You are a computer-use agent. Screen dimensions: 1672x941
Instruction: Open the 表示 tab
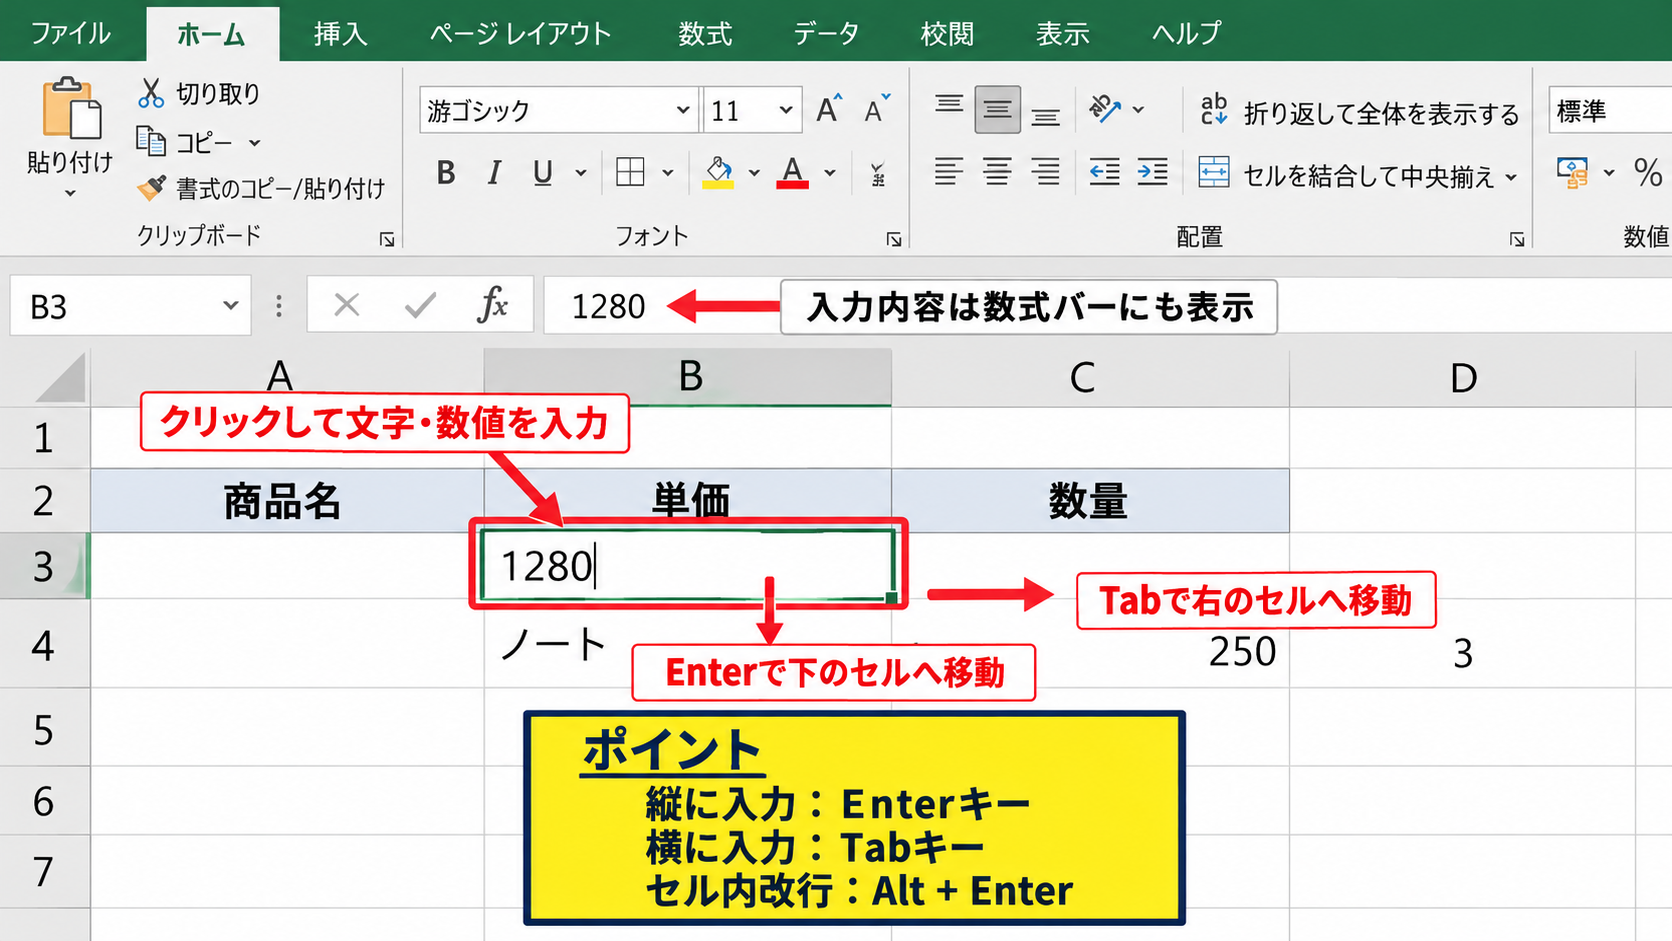click(1063, 33)
